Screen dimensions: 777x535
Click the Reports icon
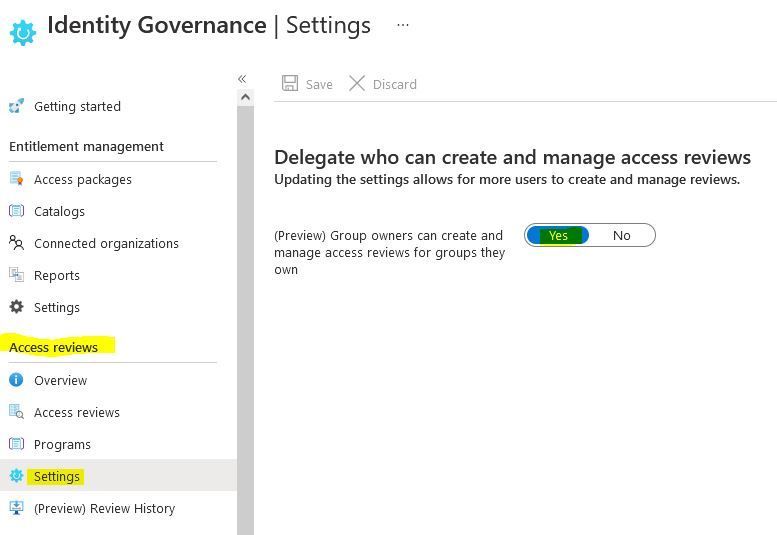(x=16, y=274)
